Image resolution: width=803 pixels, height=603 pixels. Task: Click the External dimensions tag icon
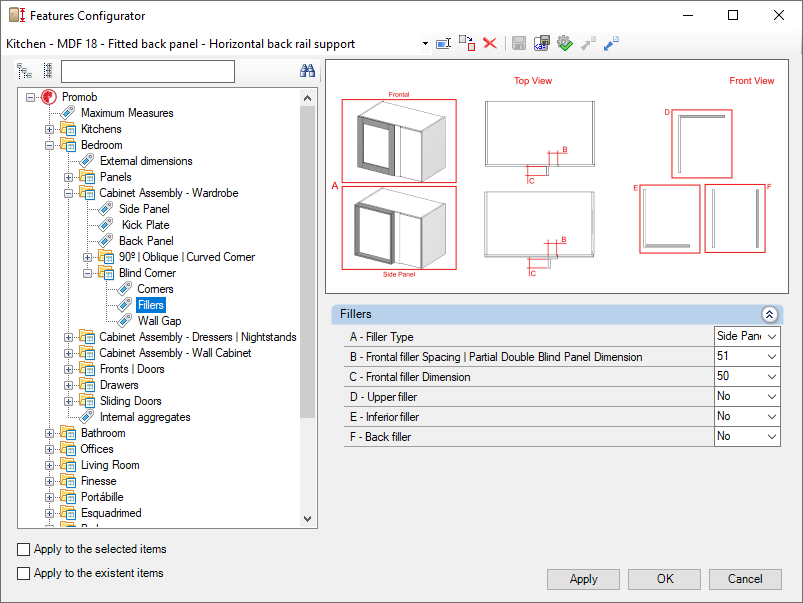87,161
